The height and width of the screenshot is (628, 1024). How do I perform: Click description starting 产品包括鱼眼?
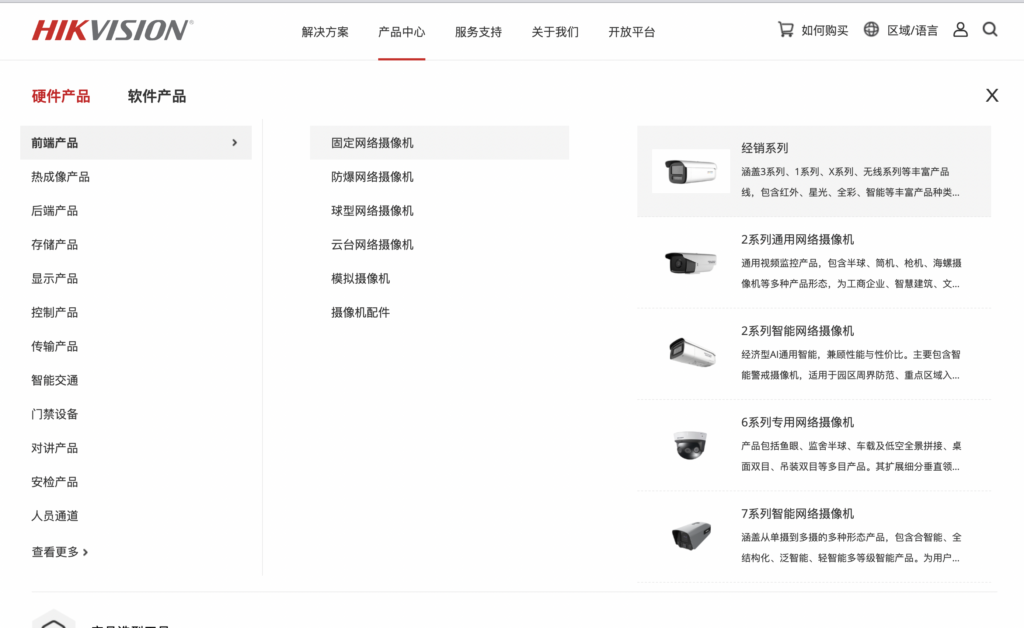851,456
